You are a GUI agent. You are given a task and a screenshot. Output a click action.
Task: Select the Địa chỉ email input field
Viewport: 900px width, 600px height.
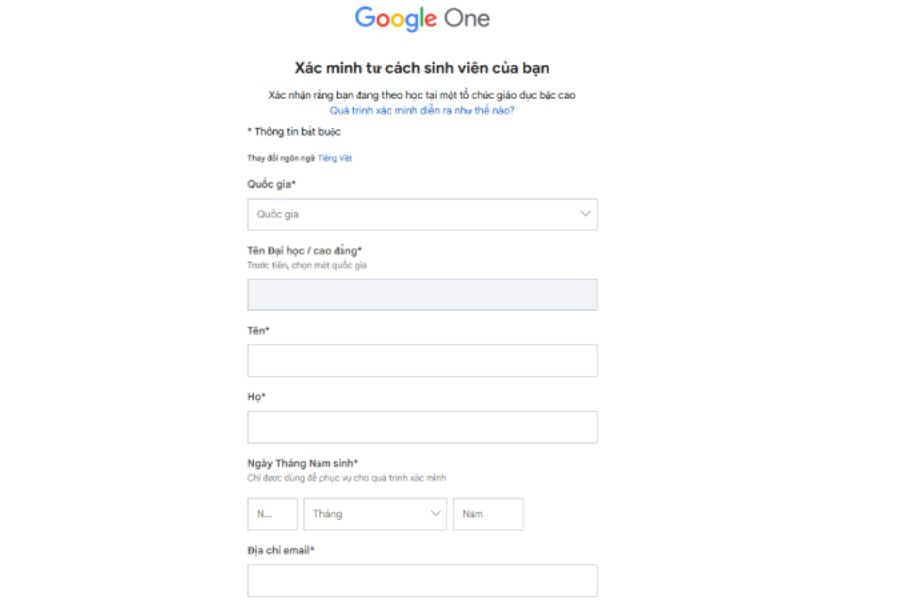click(422, 580)
